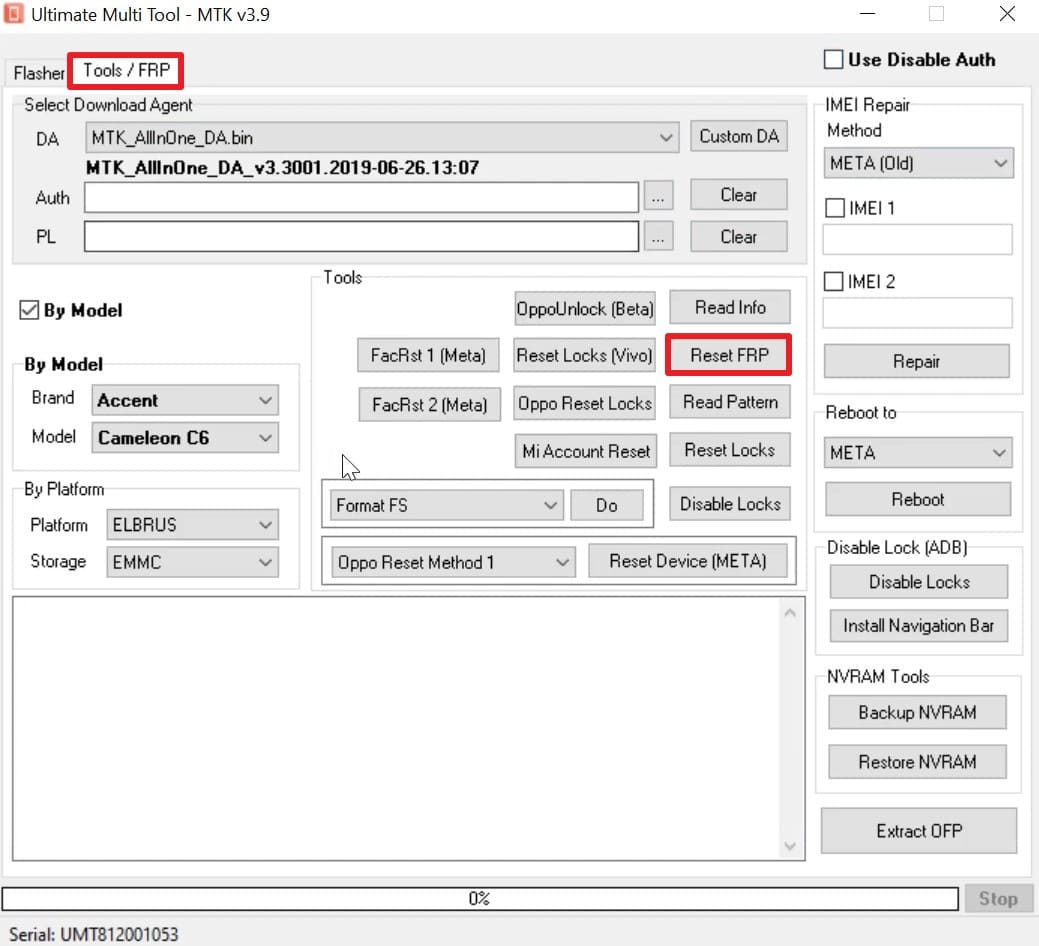Click Backup NVRAM button
Image resolution: width=1039 pixels, height=946 pixels.
click(x=917, y=712)
